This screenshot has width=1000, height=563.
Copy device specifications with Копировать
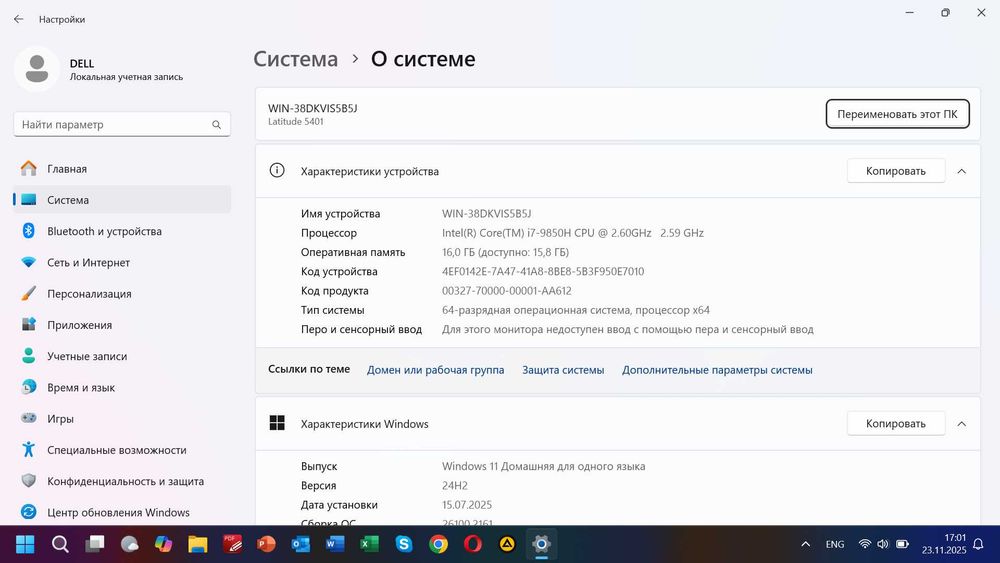[x=895, y=171]
